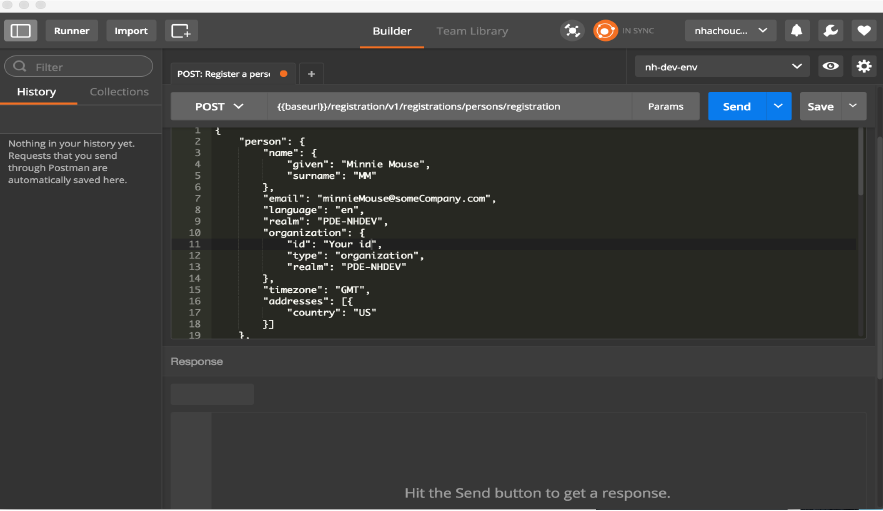Toggle environment quick look eye icon
Viewport: 883px width, 511px height.
coord(830,67)
